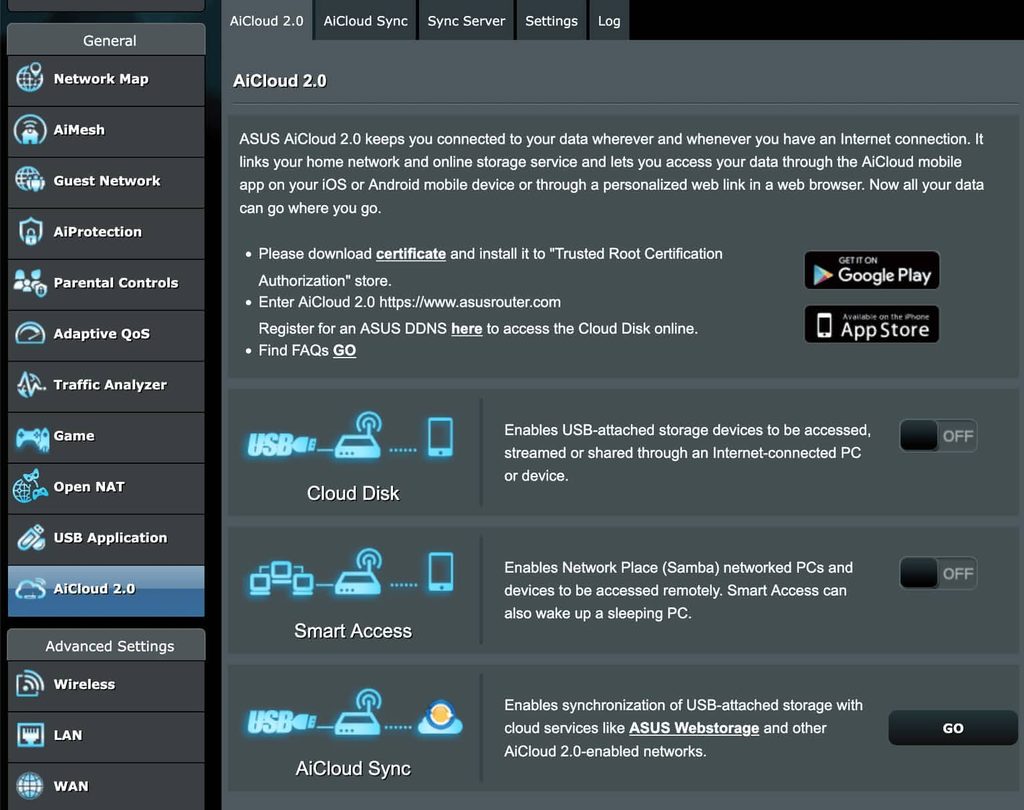View the Log tab
This screenshot has width=1024, height=810.
pyautogui.click(x=609, y=20)
